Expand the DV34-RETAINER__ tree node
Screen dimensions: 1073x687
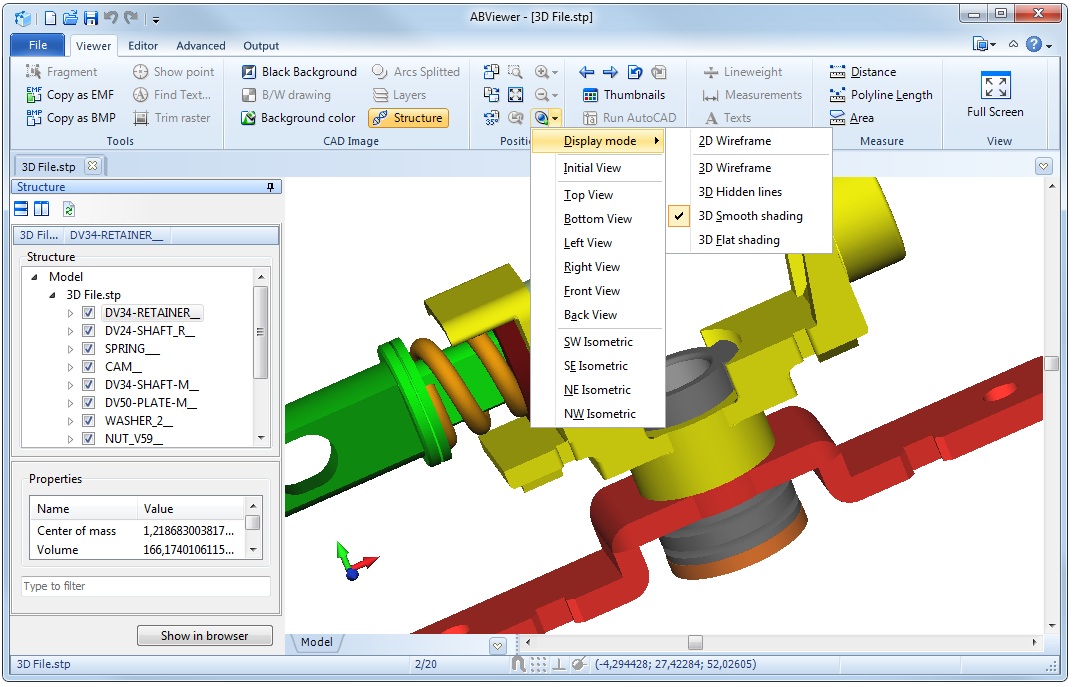point(72,312)
